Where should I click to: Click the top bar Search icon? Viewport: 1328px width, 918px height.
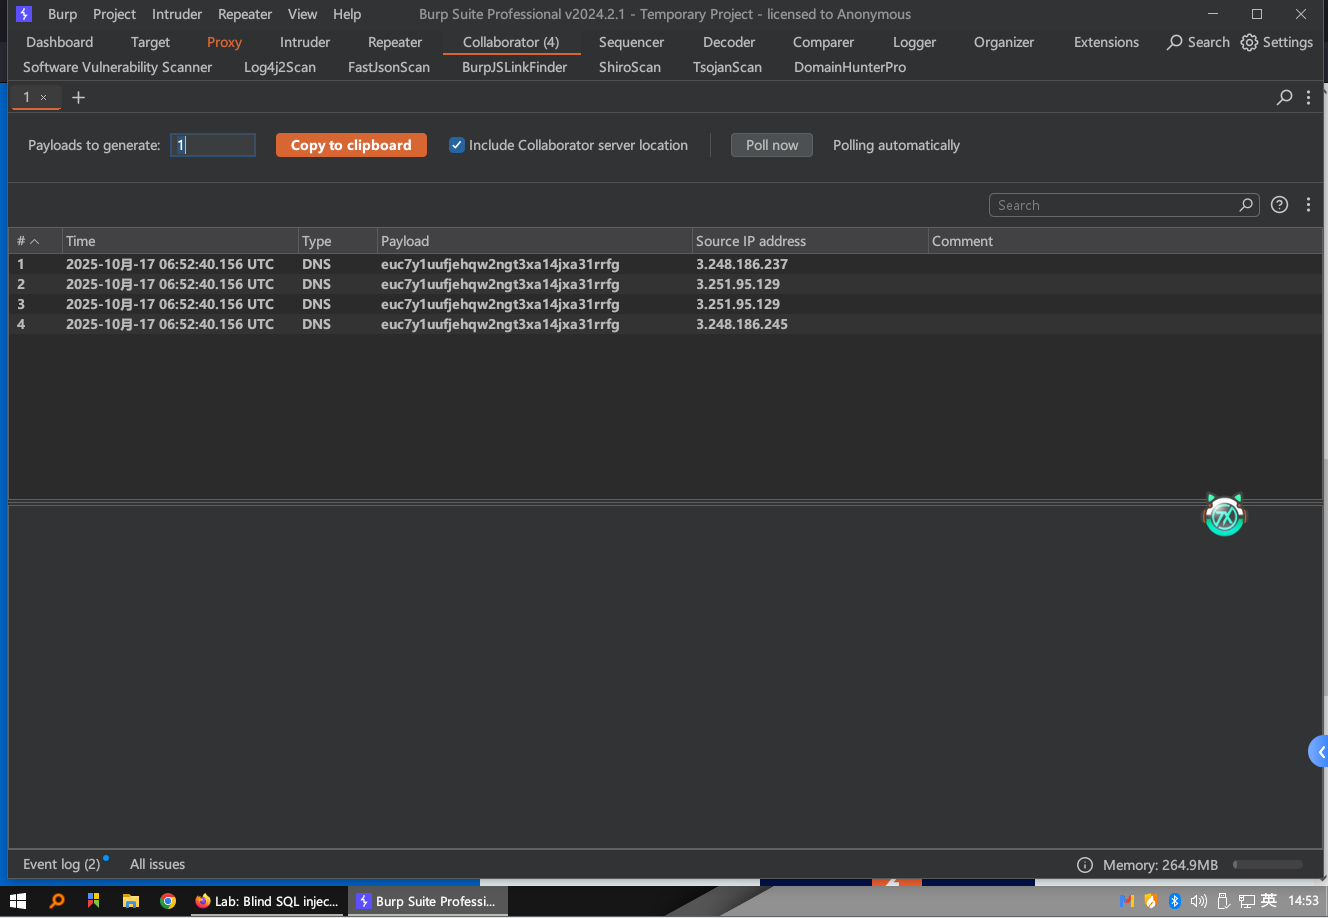[1198, 42]
